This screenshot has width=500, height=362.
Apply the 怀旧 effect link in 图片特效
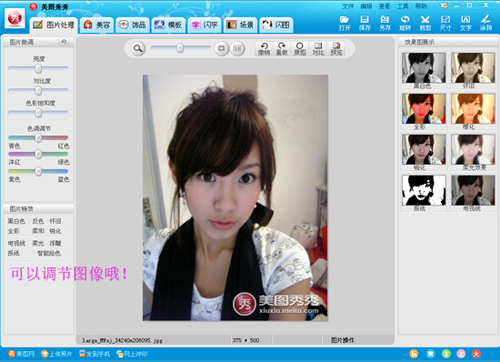55,221
